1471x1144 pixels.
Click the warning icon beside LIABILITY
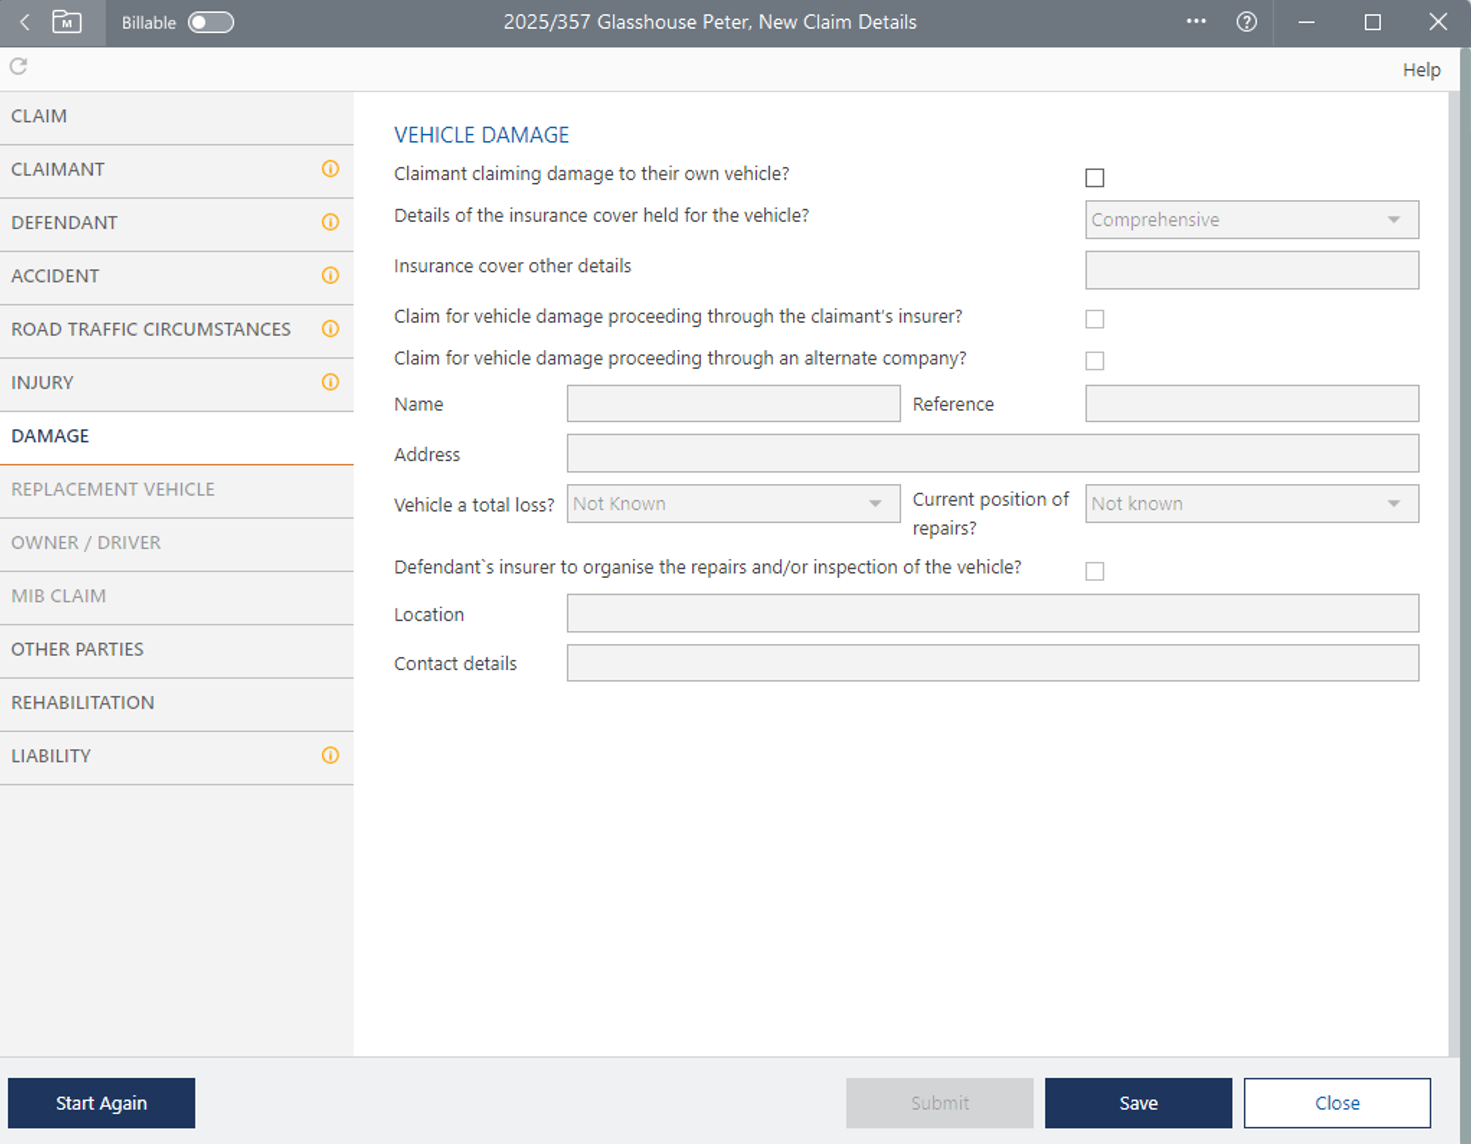[x=330, y=756]
